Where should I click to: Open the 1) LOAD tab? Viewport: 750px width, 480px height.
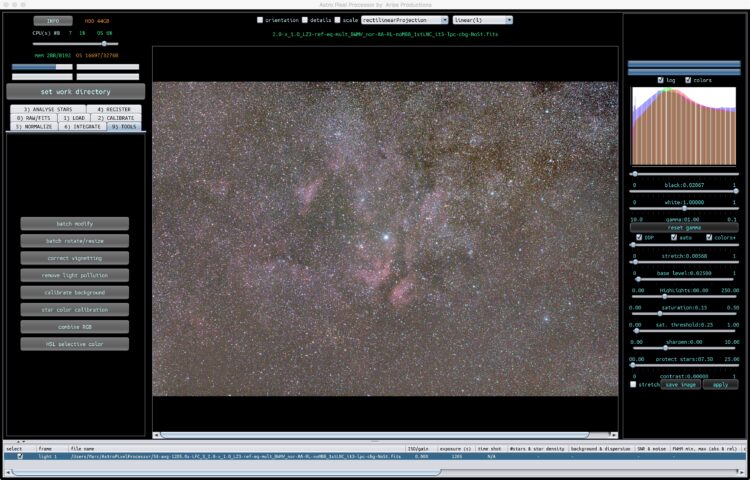pos(74,118)
